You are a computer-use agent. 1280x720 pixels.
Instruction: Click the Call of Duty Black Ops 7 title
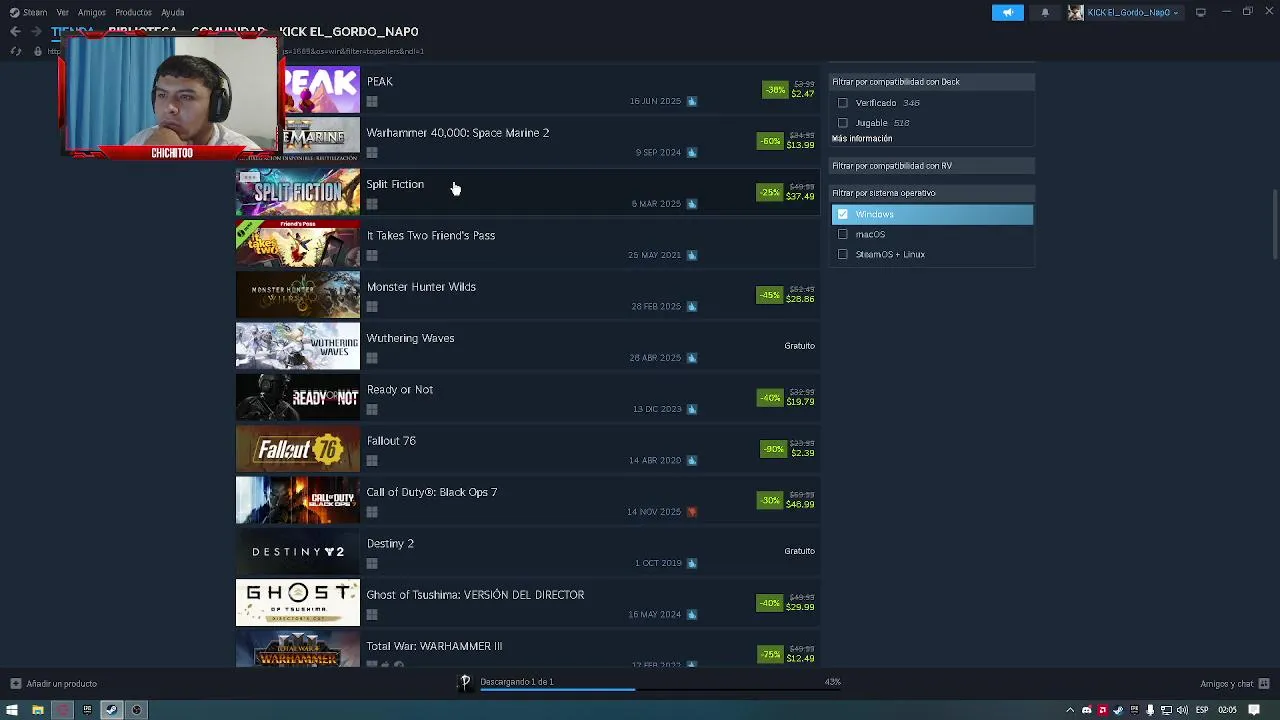coord(432,492)
